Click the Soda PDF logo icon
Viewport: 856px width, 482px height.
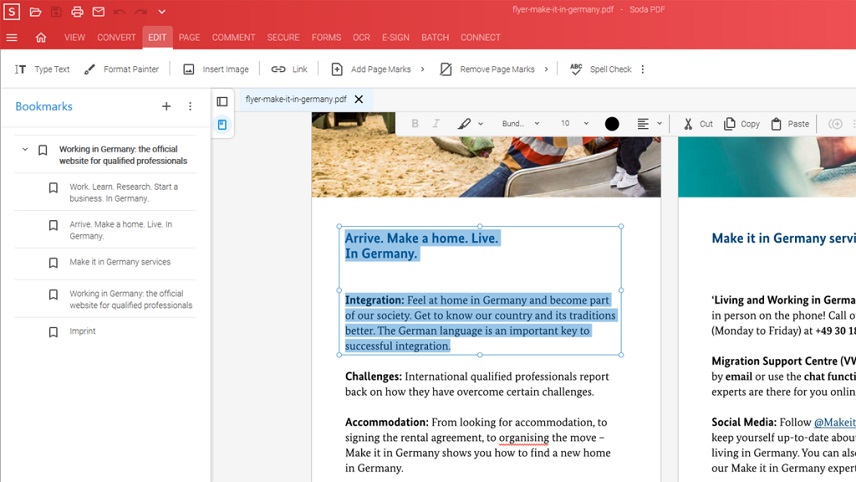point(11,11)
